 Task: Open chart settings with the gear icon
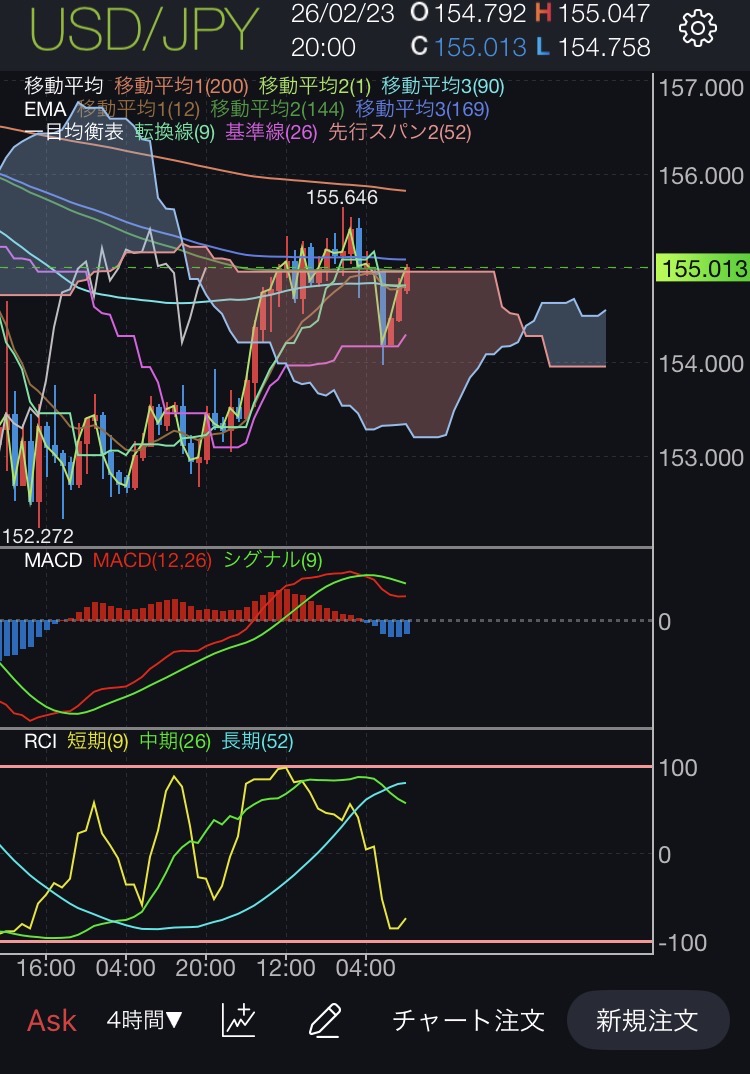[697, 29]
